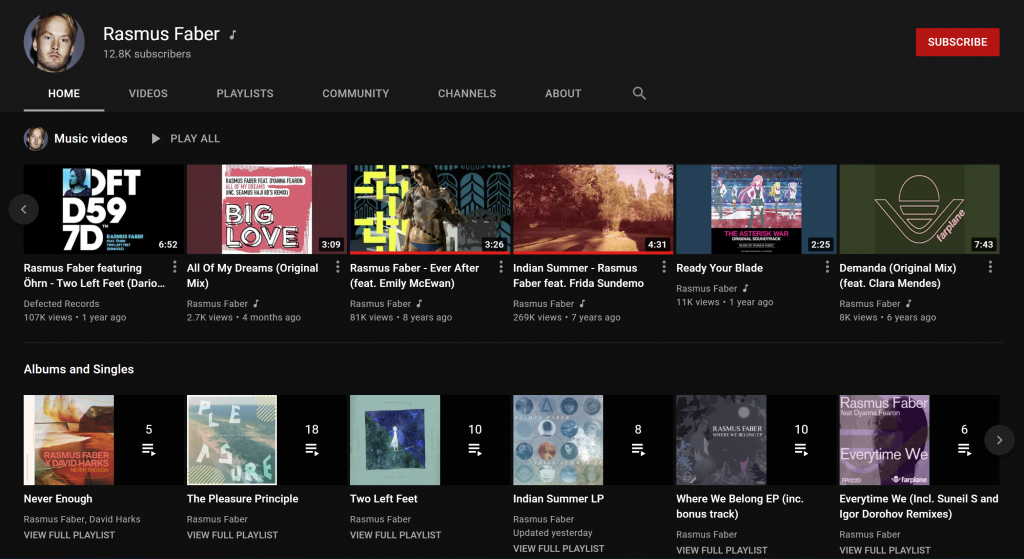Image resolution: width=1024 pixels, height=559 pixels.
Task: Click playlist queue icon on The Pleasure Principle
Action: click(x=312, y=449)
